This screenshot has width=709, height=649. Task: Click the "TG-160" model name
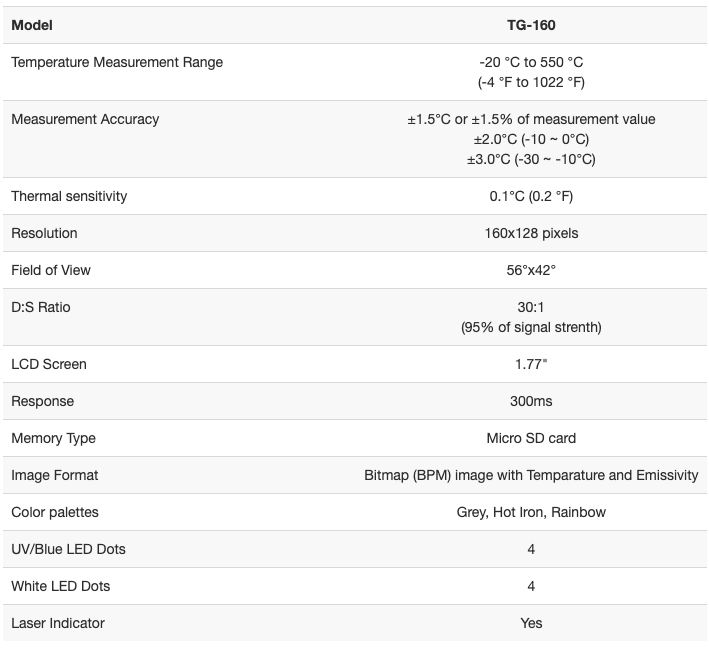pyautogui.click(x=531, y=25)
